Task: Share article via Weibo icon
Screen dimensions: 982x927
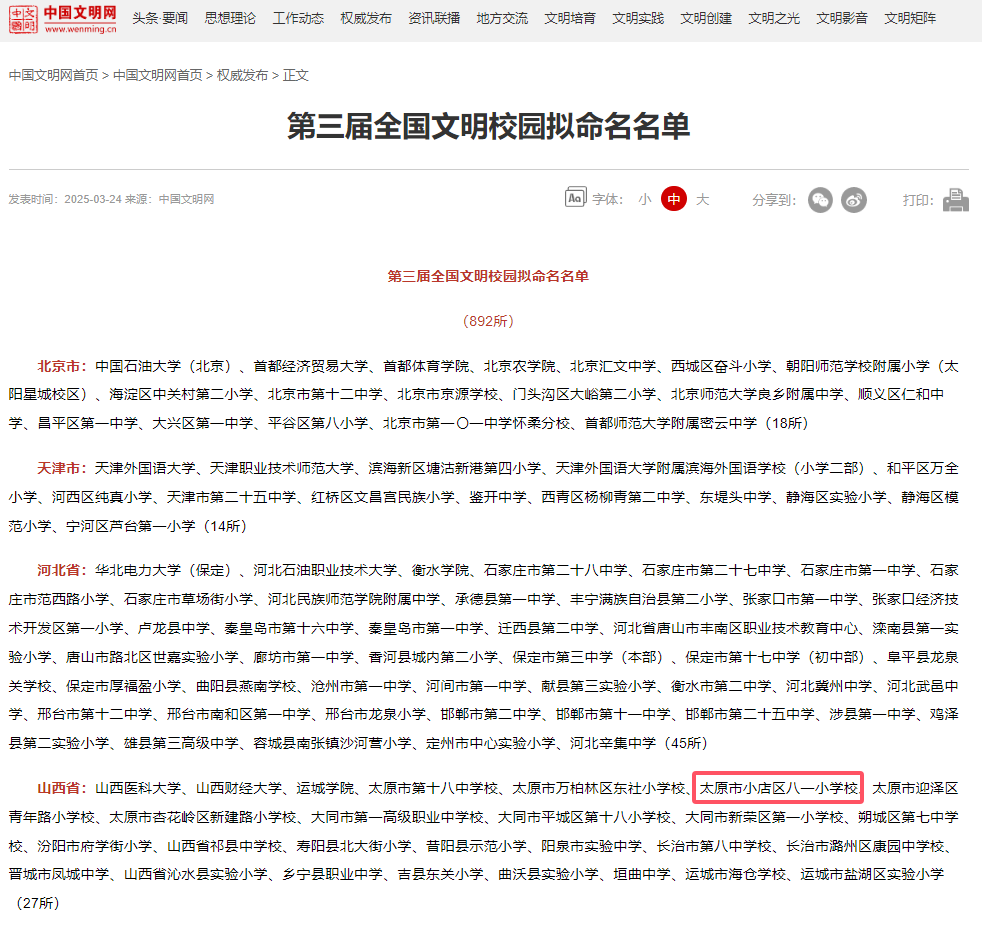Action: (854, 200)
